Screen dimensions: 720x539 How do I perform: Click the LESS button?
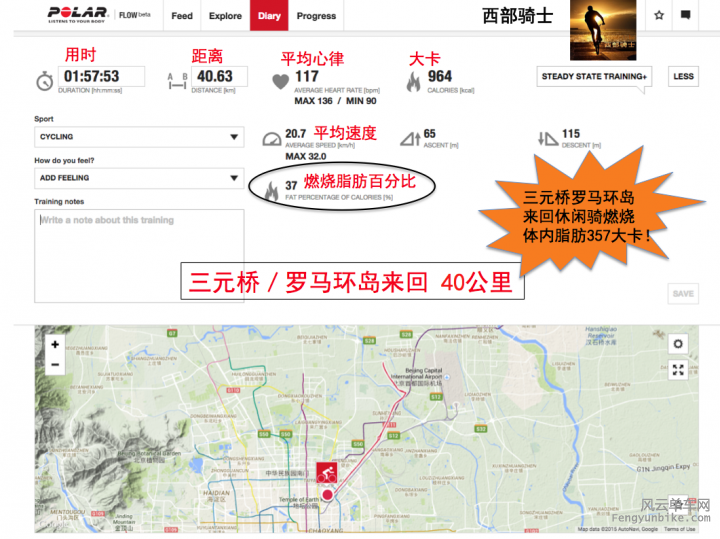point(683,76)
